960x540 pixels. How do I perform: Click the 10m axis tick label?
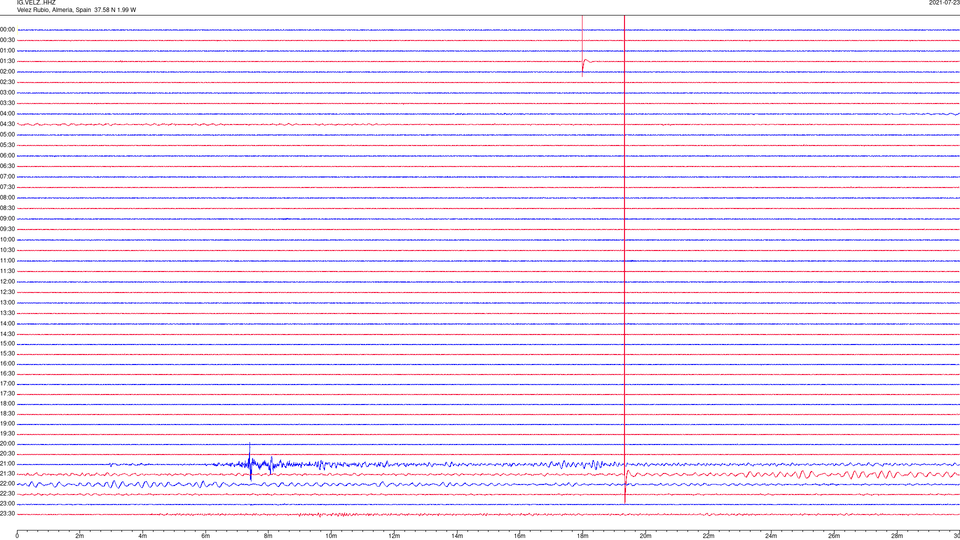(331, 536)
